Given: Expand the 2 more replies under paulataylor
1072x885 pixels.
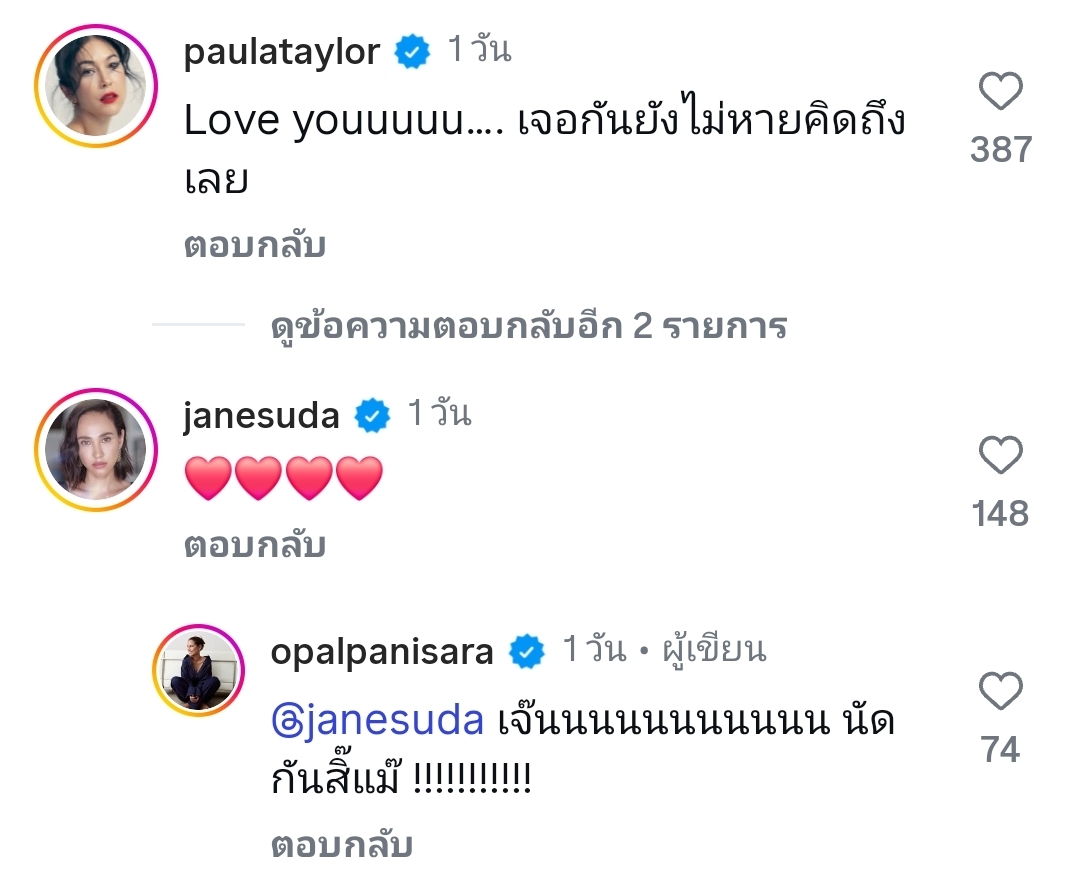Looking at the screenshot, I should 529,326.
